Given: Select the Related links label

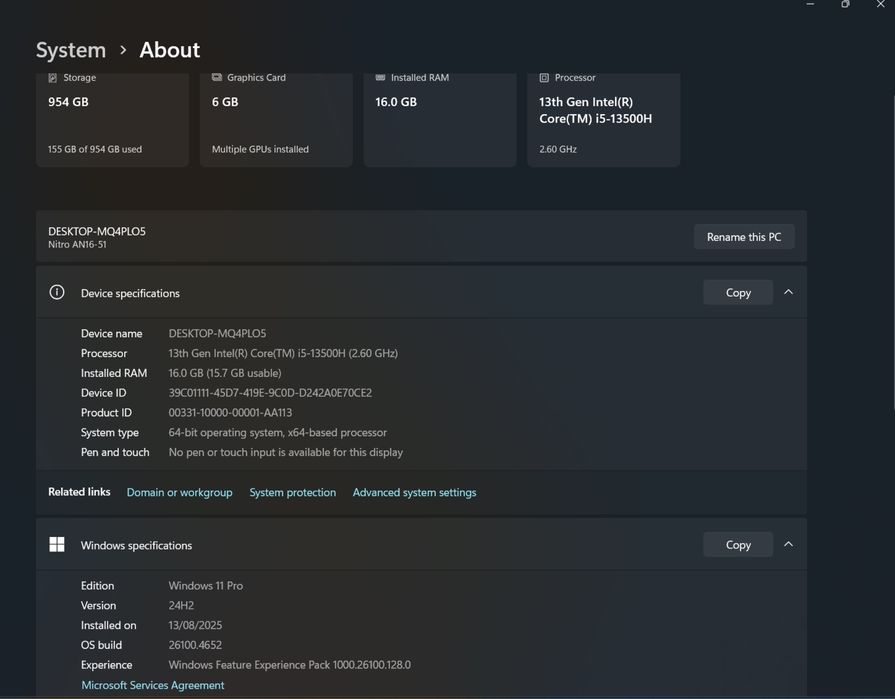Looking at the screenshot, I should pos(79,492).
